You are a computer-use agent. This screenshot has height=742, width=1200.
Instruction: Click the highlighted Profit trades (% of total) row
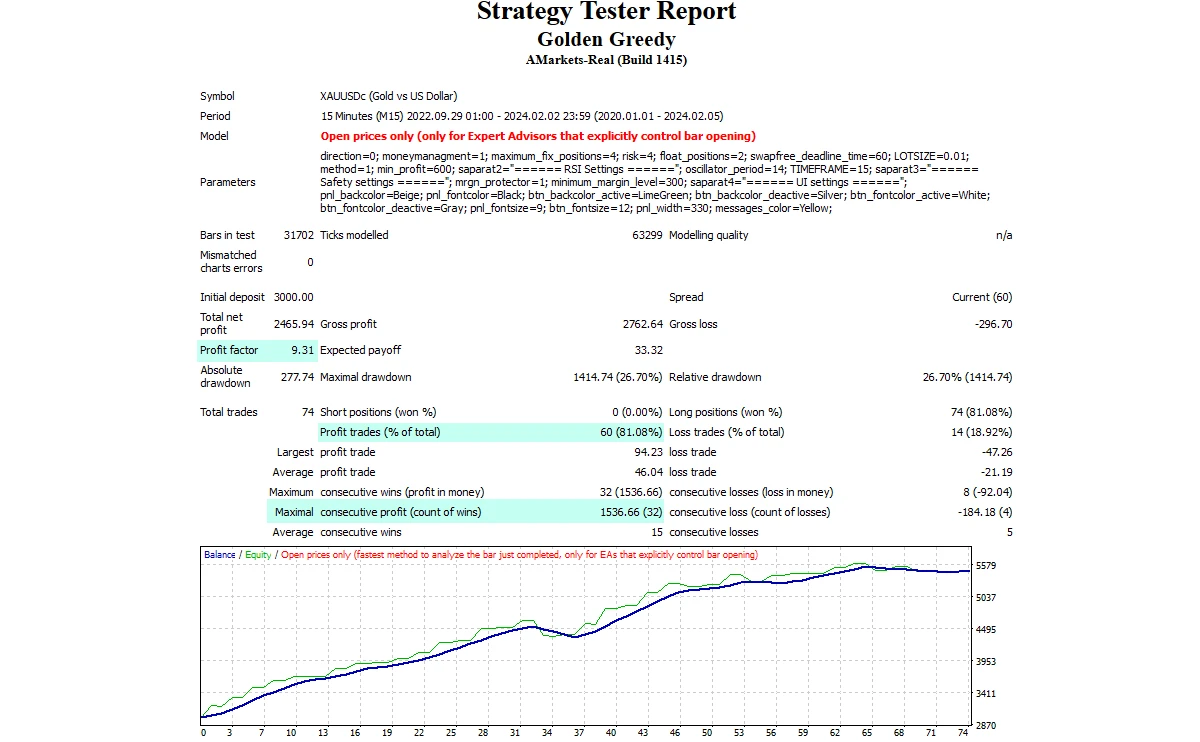(x=490, y=432)
